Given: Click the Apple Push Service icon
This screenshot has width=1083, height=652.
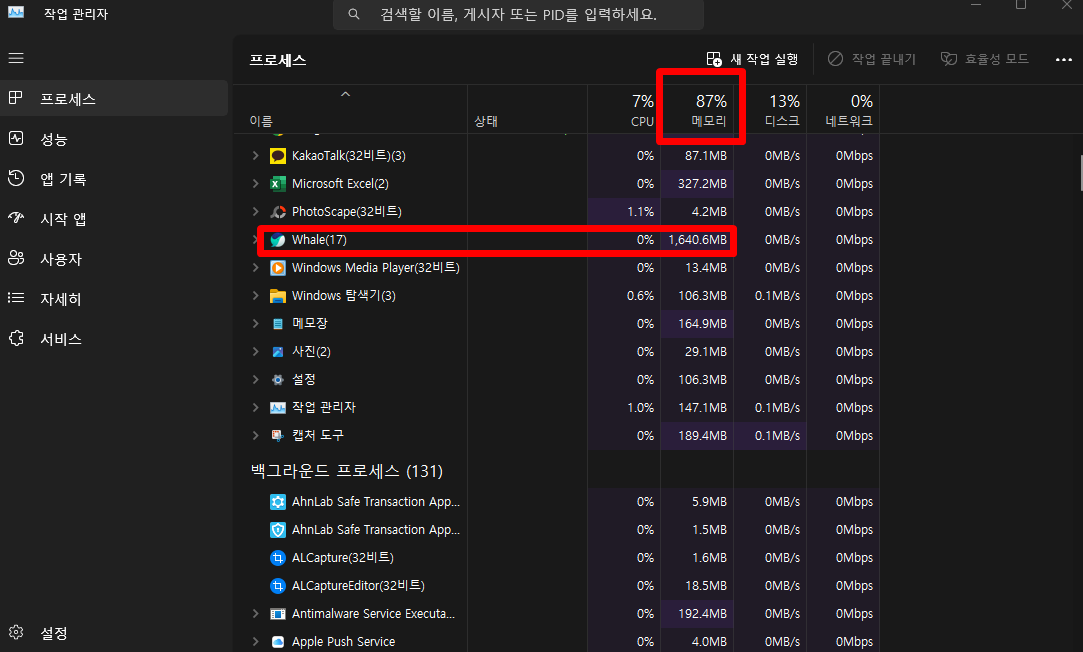Looking at the screenshot, I should 278,642.
